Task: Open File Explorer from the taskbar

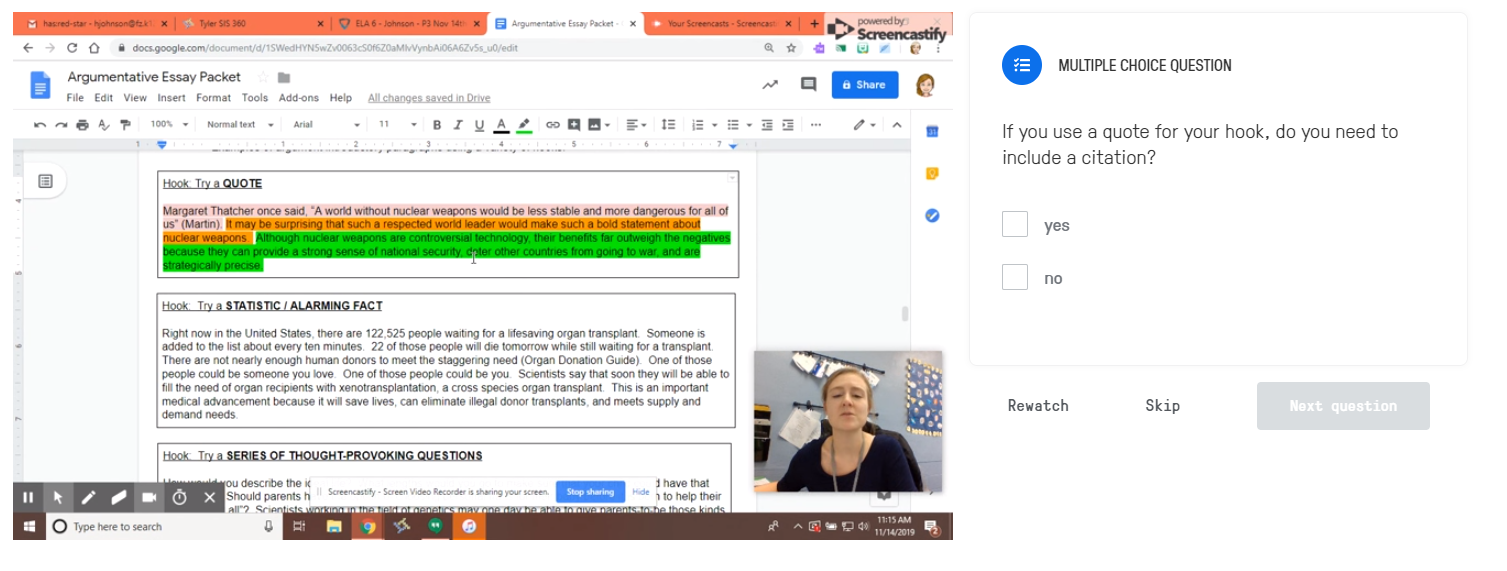Action: [x=334, y=526]
